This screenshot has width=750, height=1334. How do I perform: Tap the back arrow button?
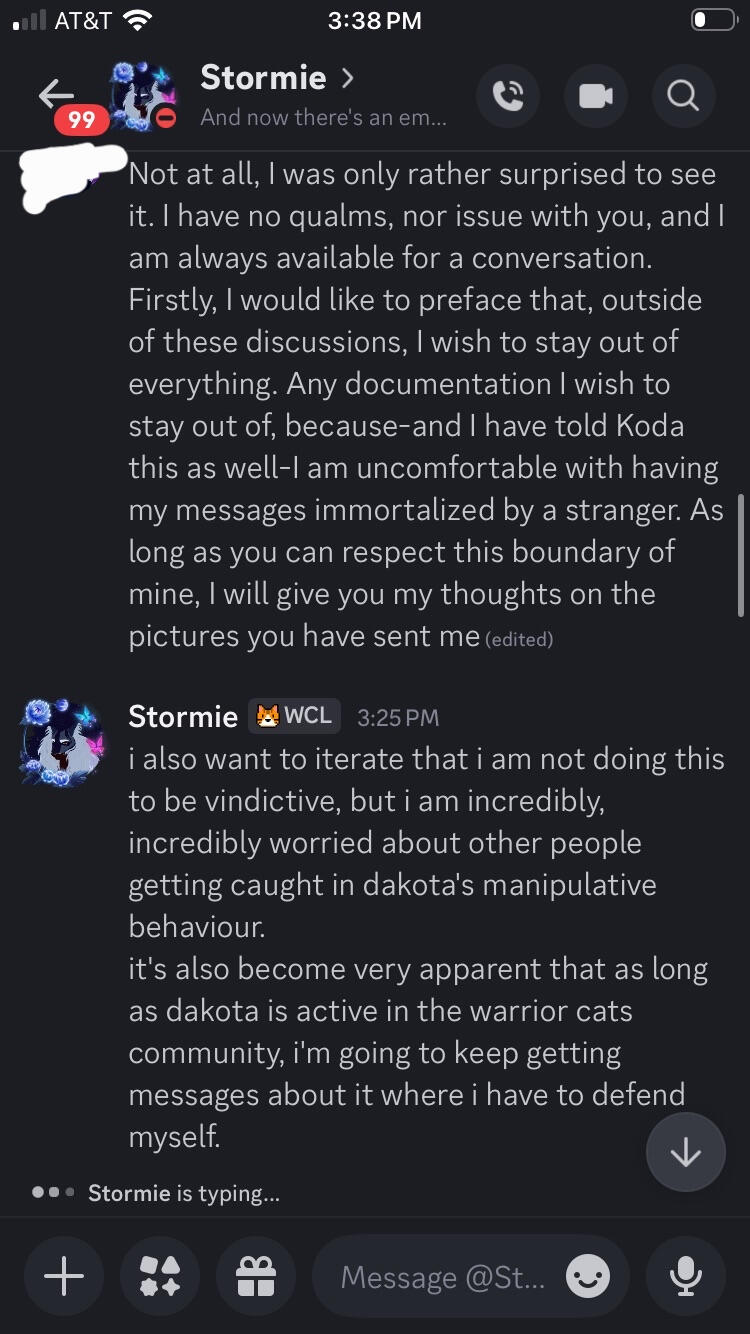pos(56,93)
